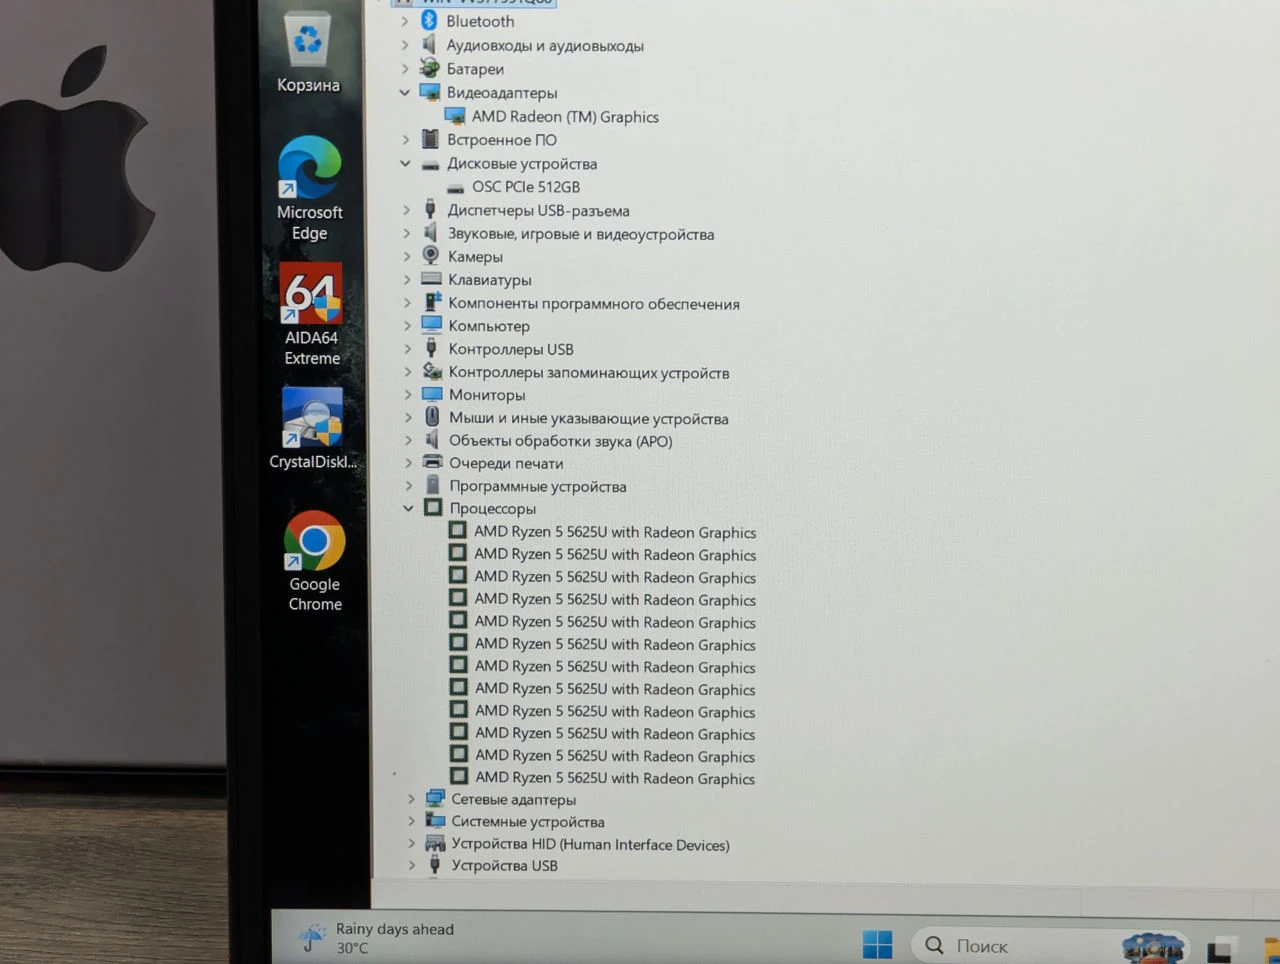Click the OSC PCIe 512GB disk icon
The image size is (1280, 964).
455,187
